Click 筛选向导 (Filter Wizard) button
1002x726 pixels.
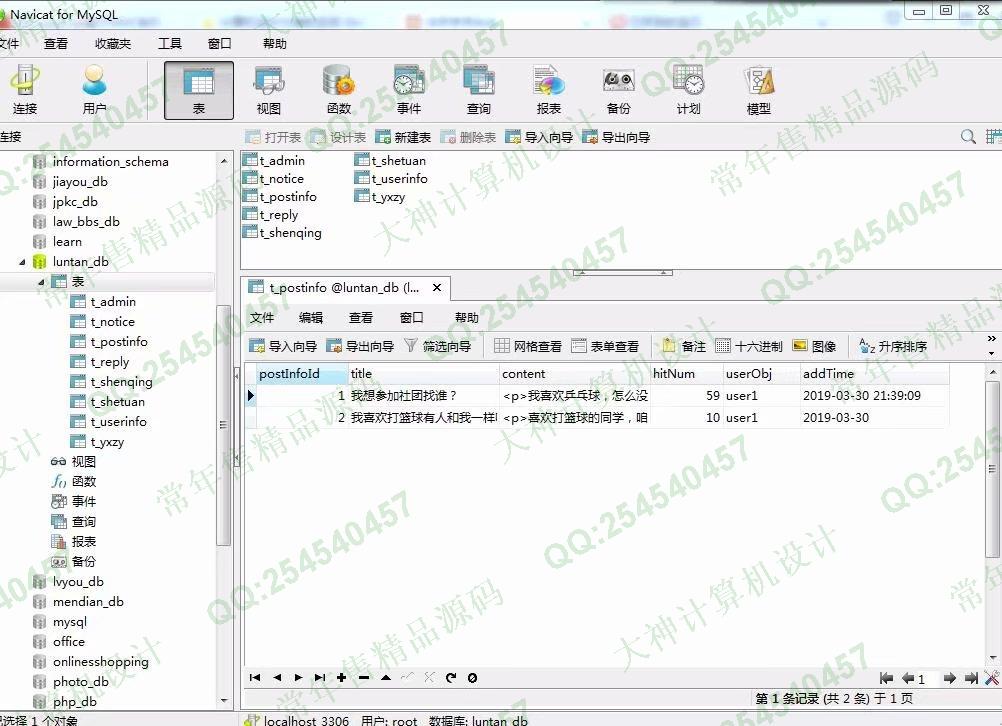(x=438, y=346)
